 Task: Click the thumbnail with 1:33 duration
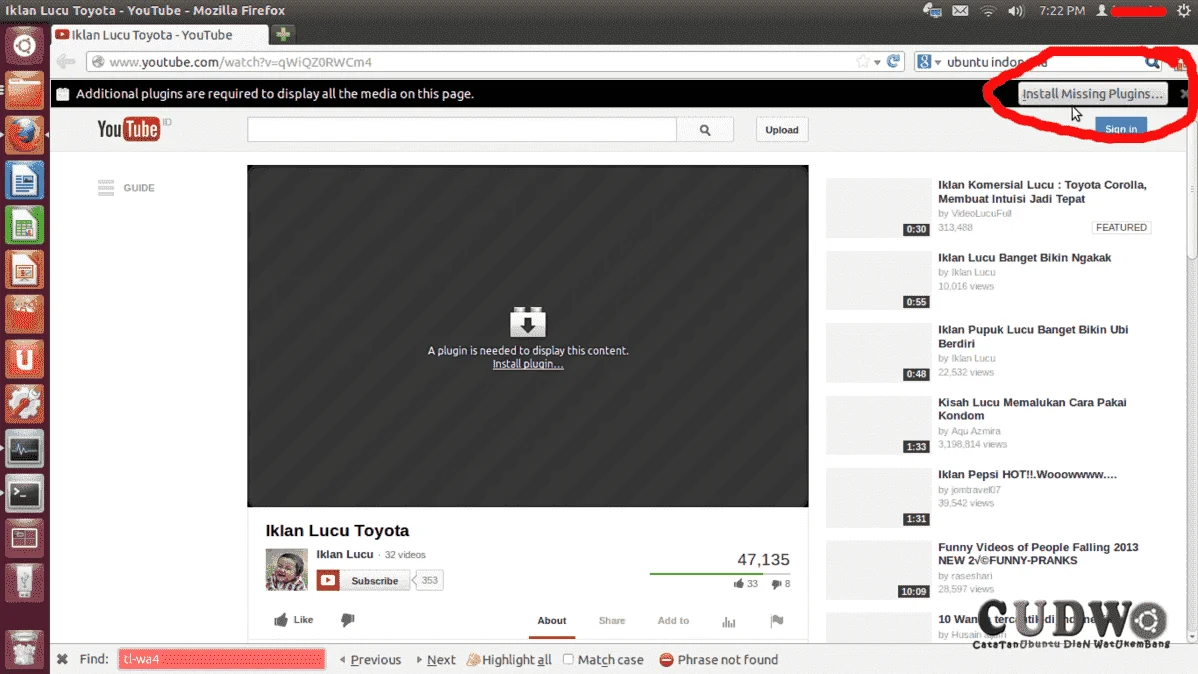(879, 425)
